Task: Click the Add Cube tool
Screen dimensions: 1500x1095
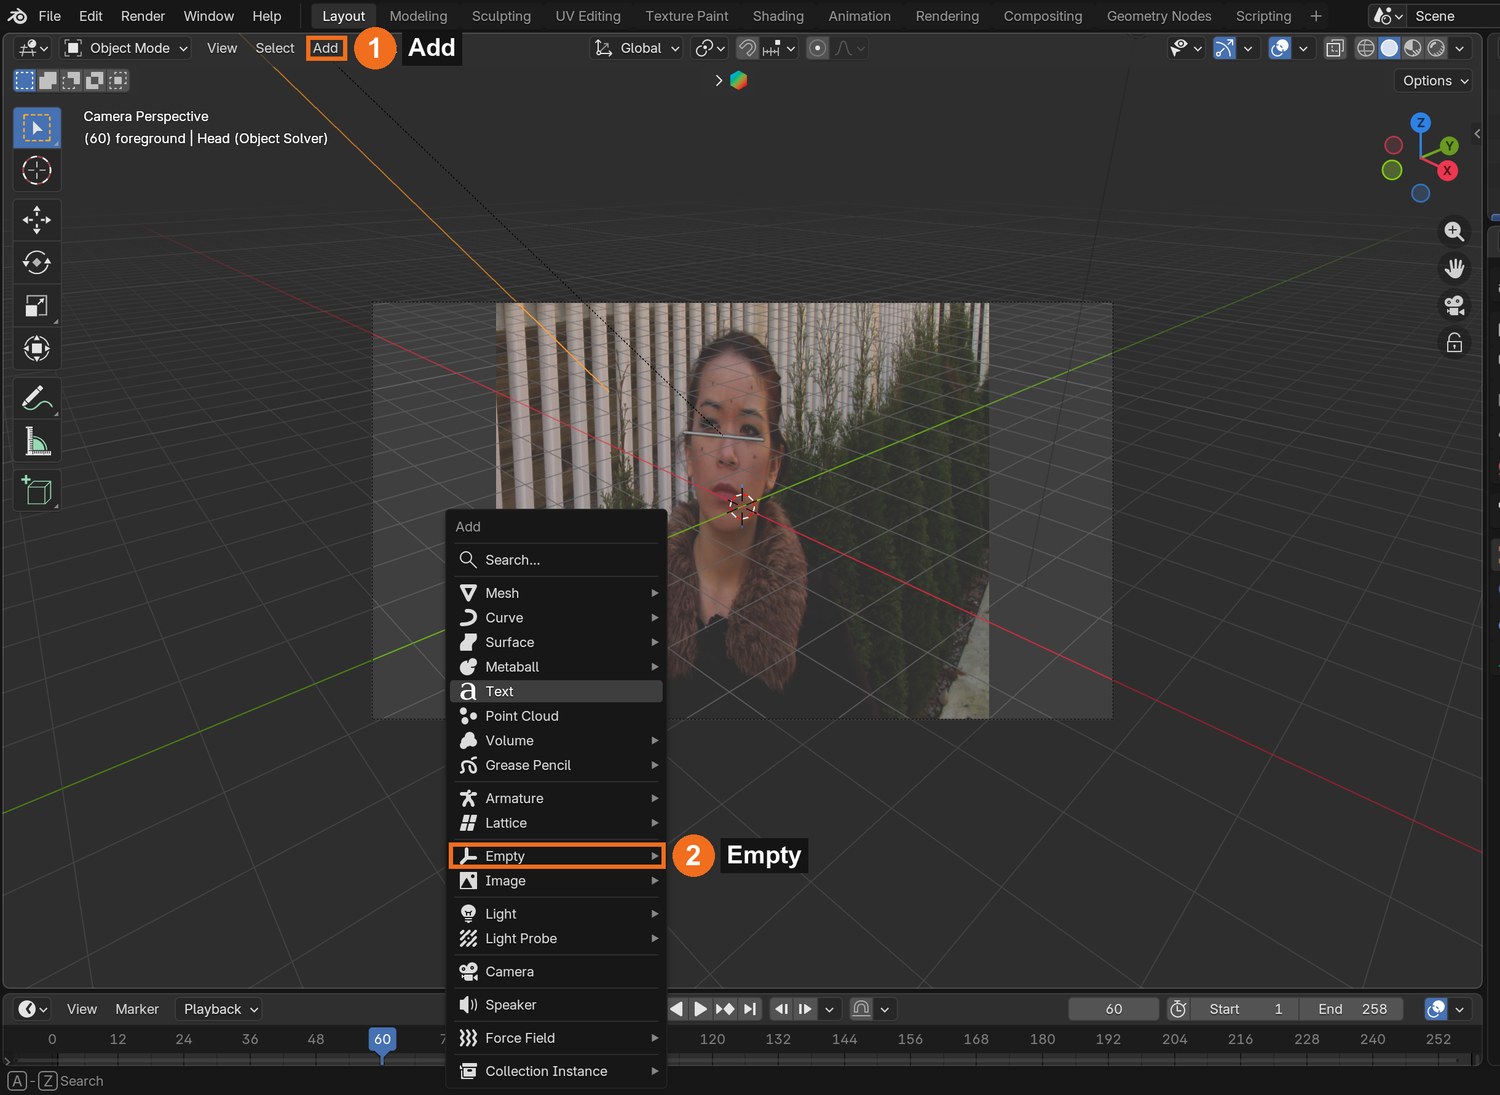Action: click(x=37, y=490)
